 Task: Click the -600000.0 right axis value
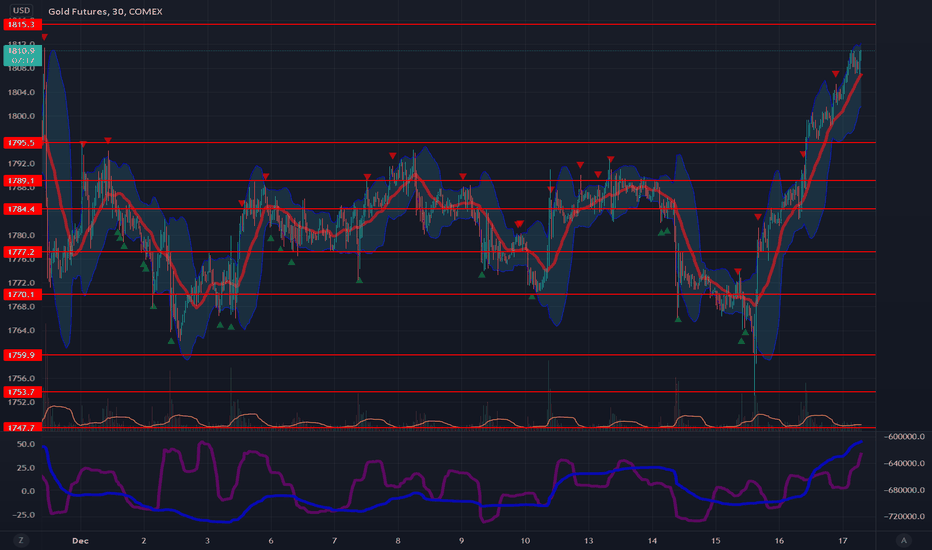903,436
